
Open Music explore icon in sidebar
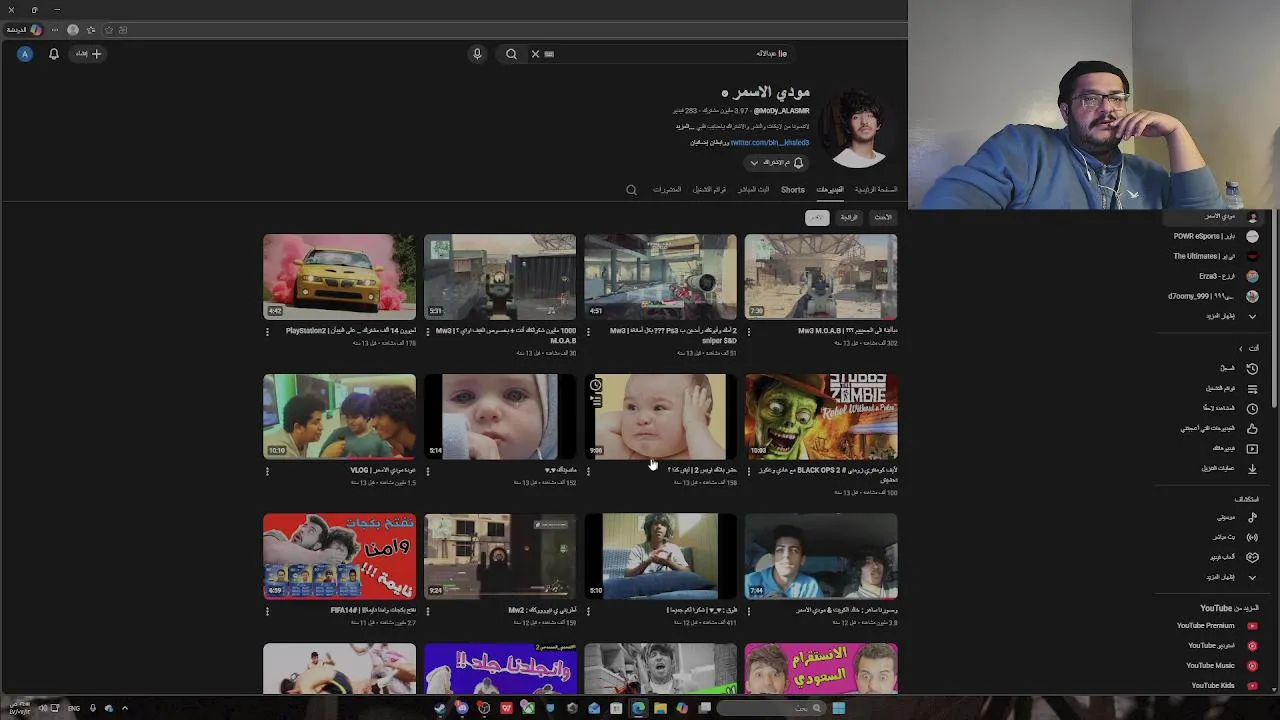click(1252, 517)
